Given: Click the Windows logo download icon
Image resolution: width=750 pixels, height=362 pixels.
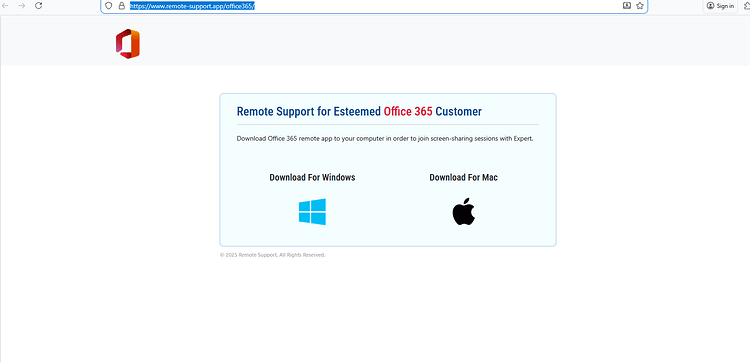Looking at the screenshot, I should point(312,212).
